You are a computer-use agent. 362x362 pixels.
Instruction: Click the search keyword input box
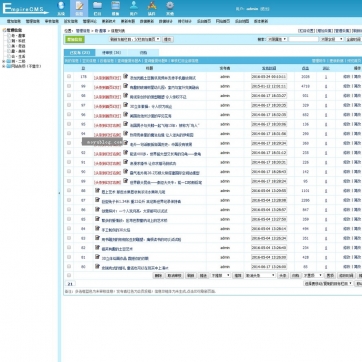click(x=303, y=39)
